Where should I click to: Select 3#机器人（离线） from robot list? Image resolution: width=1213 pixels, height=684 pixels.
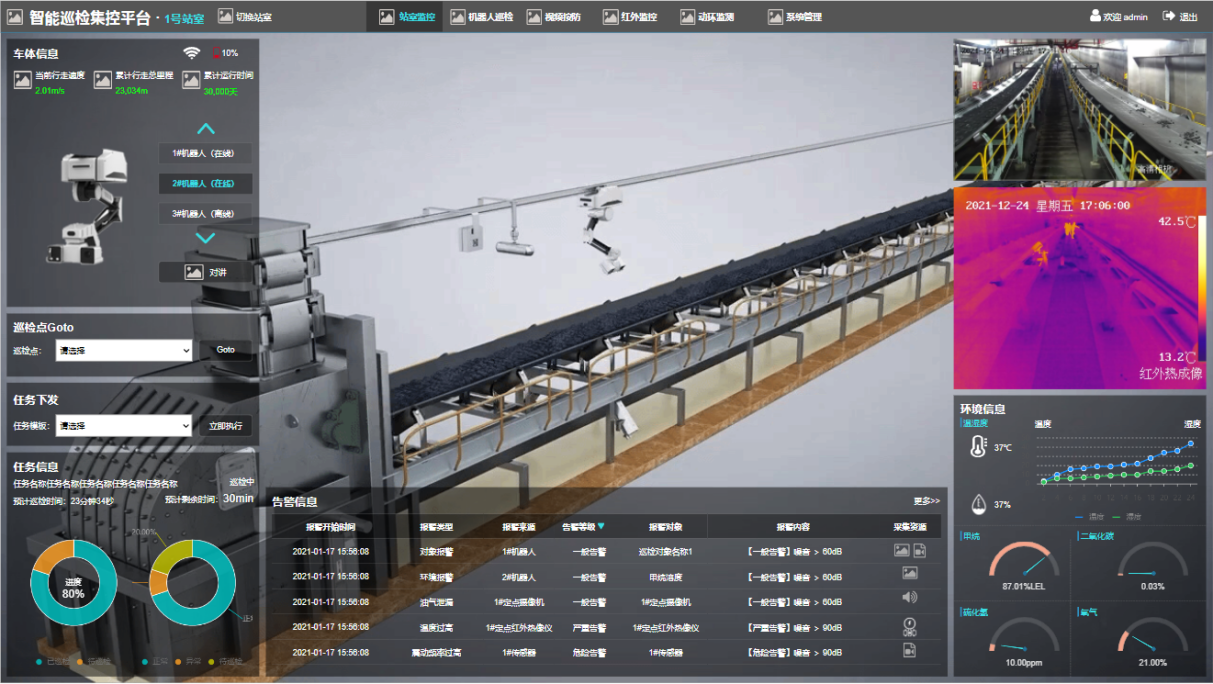[205, 213]
